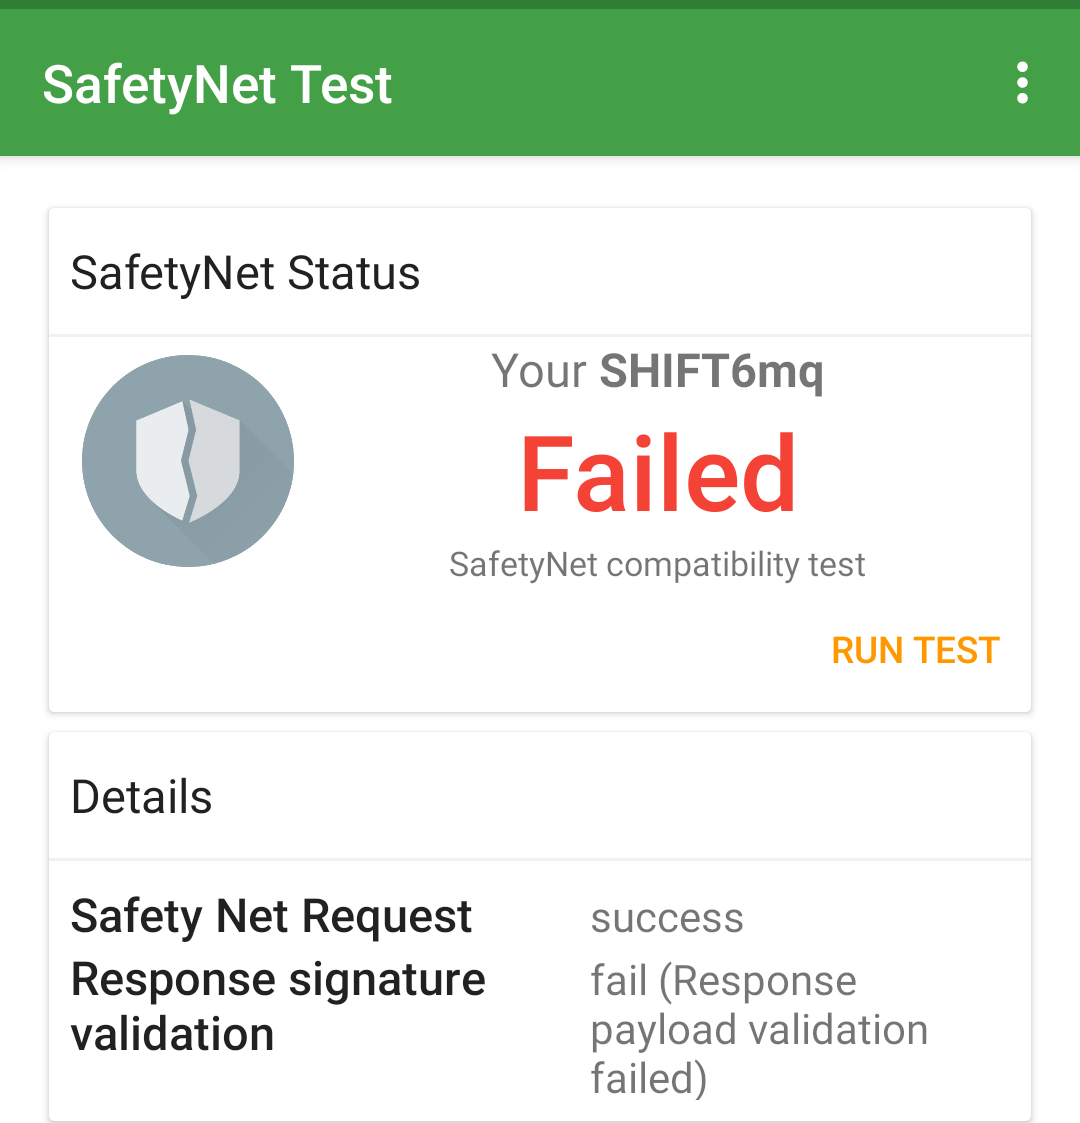This screenshot has height=1123, width=1080.
Task: Tap the Response payload validation failed message
Action: click(x=758, y=1030)
